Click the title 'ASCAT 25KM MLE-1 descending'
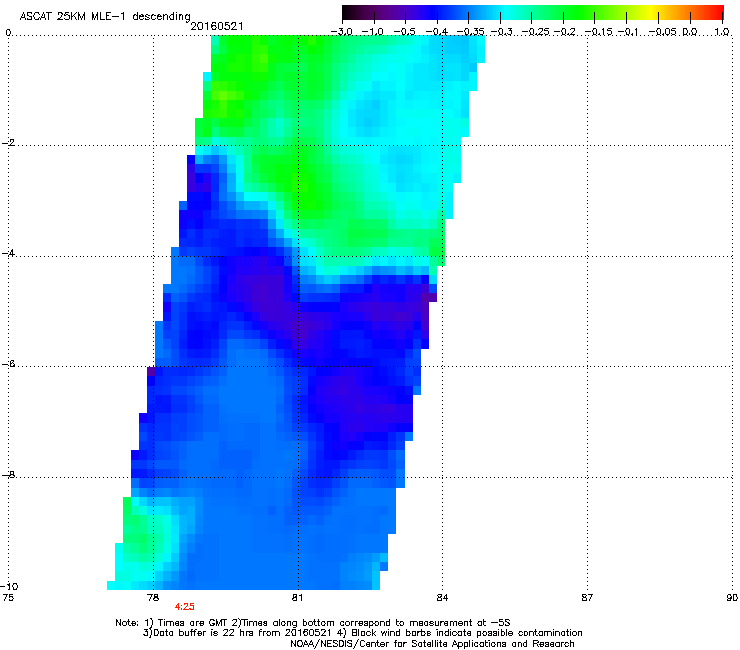 tap(105, 17)
